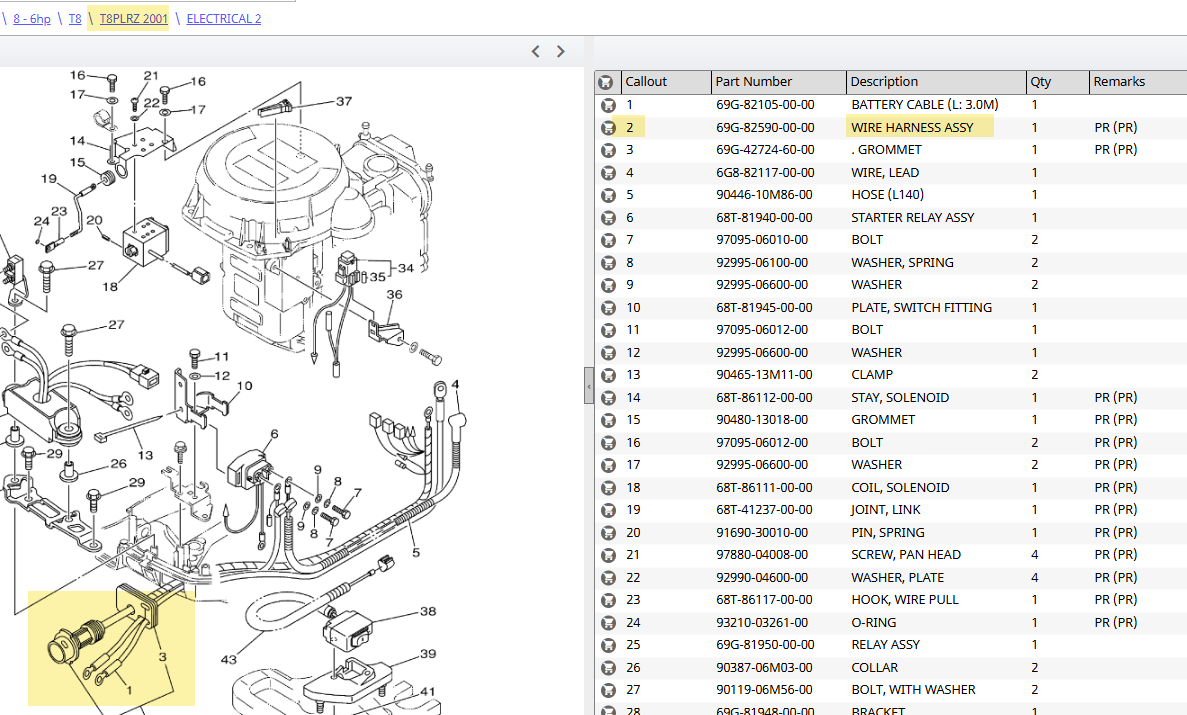Add Joint, Link to cart
The image size is (1187, 715).
[x=608, y=510]
